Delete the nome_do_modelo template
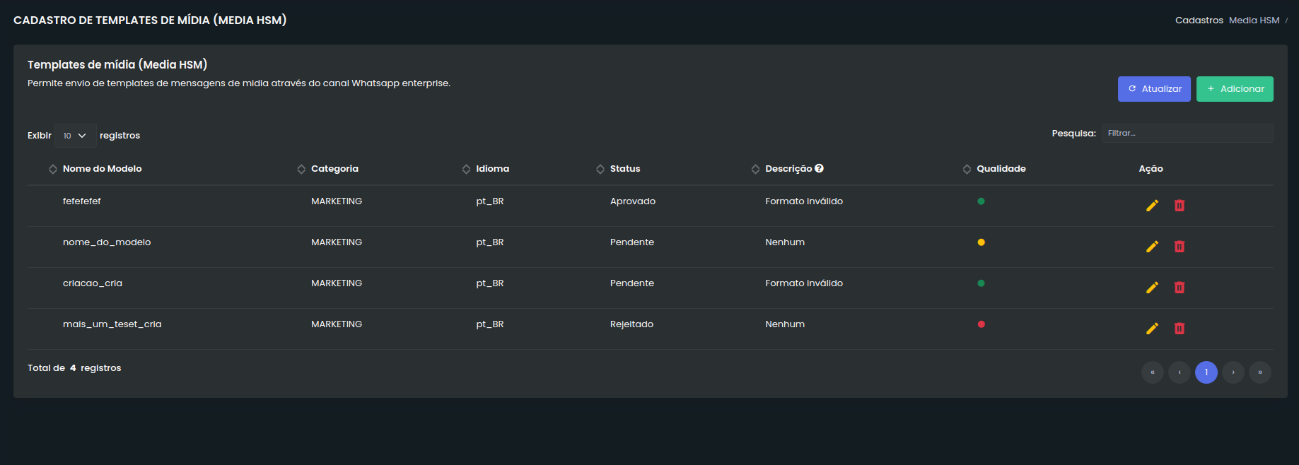Image resolution: width=1299 pixels, height=465 pixels. tap(1179, 246)
